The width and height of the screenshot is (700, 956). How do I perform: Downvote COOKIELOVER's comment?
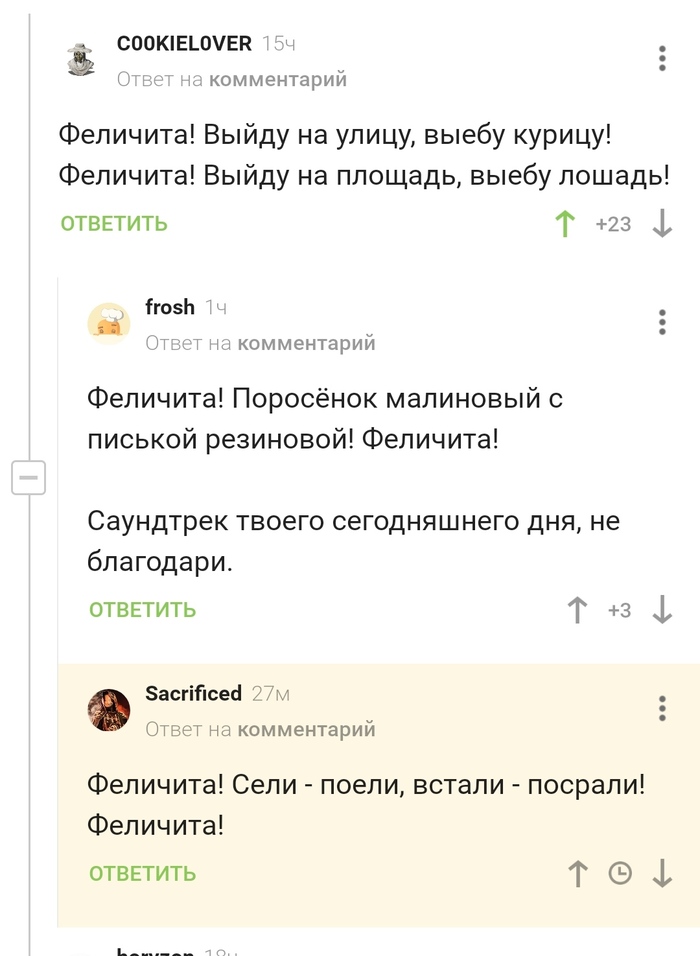point(662,224)
